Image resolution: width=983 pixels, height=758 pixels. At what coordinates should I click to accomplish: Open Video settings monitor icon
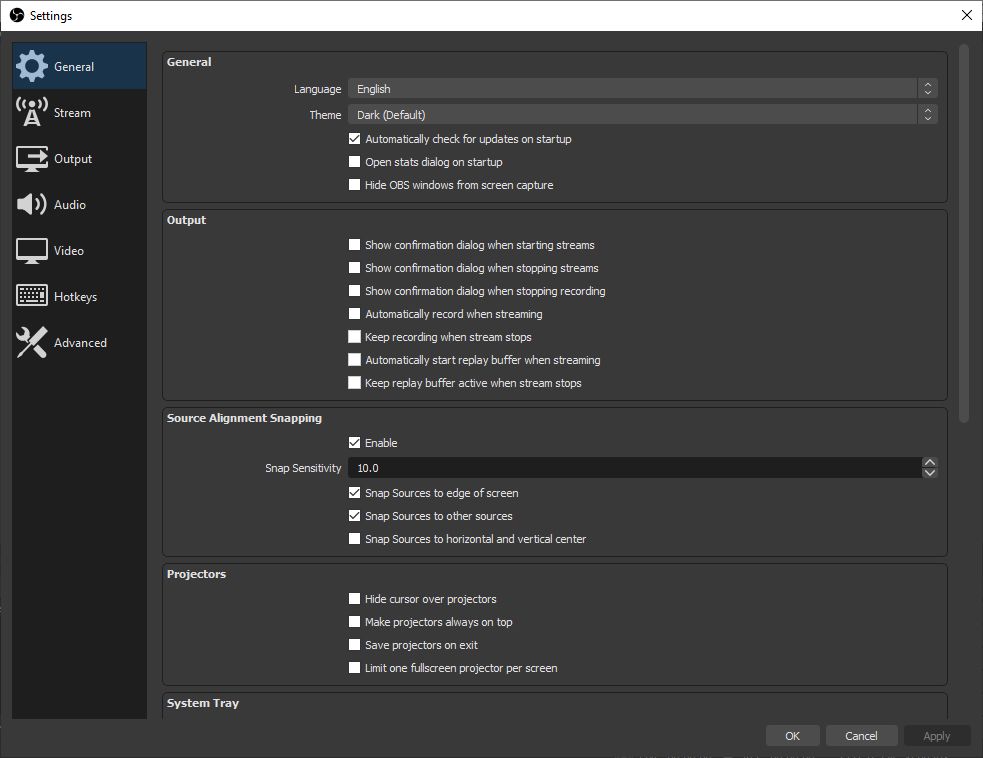pos(32,250)
